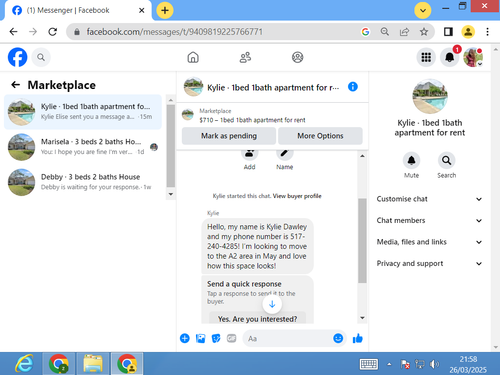The image size is (500, 375).
Task: Click More Options button
Action: tap(320, 136)
